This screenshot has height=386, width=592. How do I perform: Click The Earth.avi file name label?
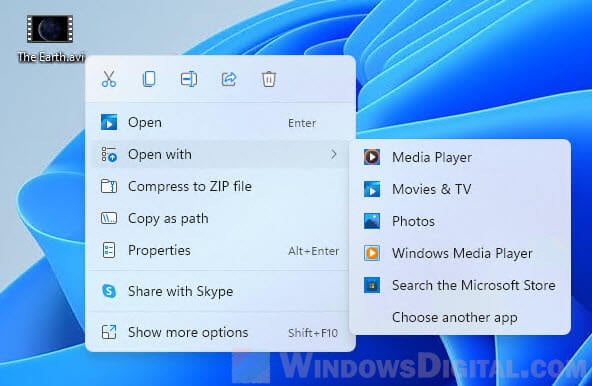[51, 57]
